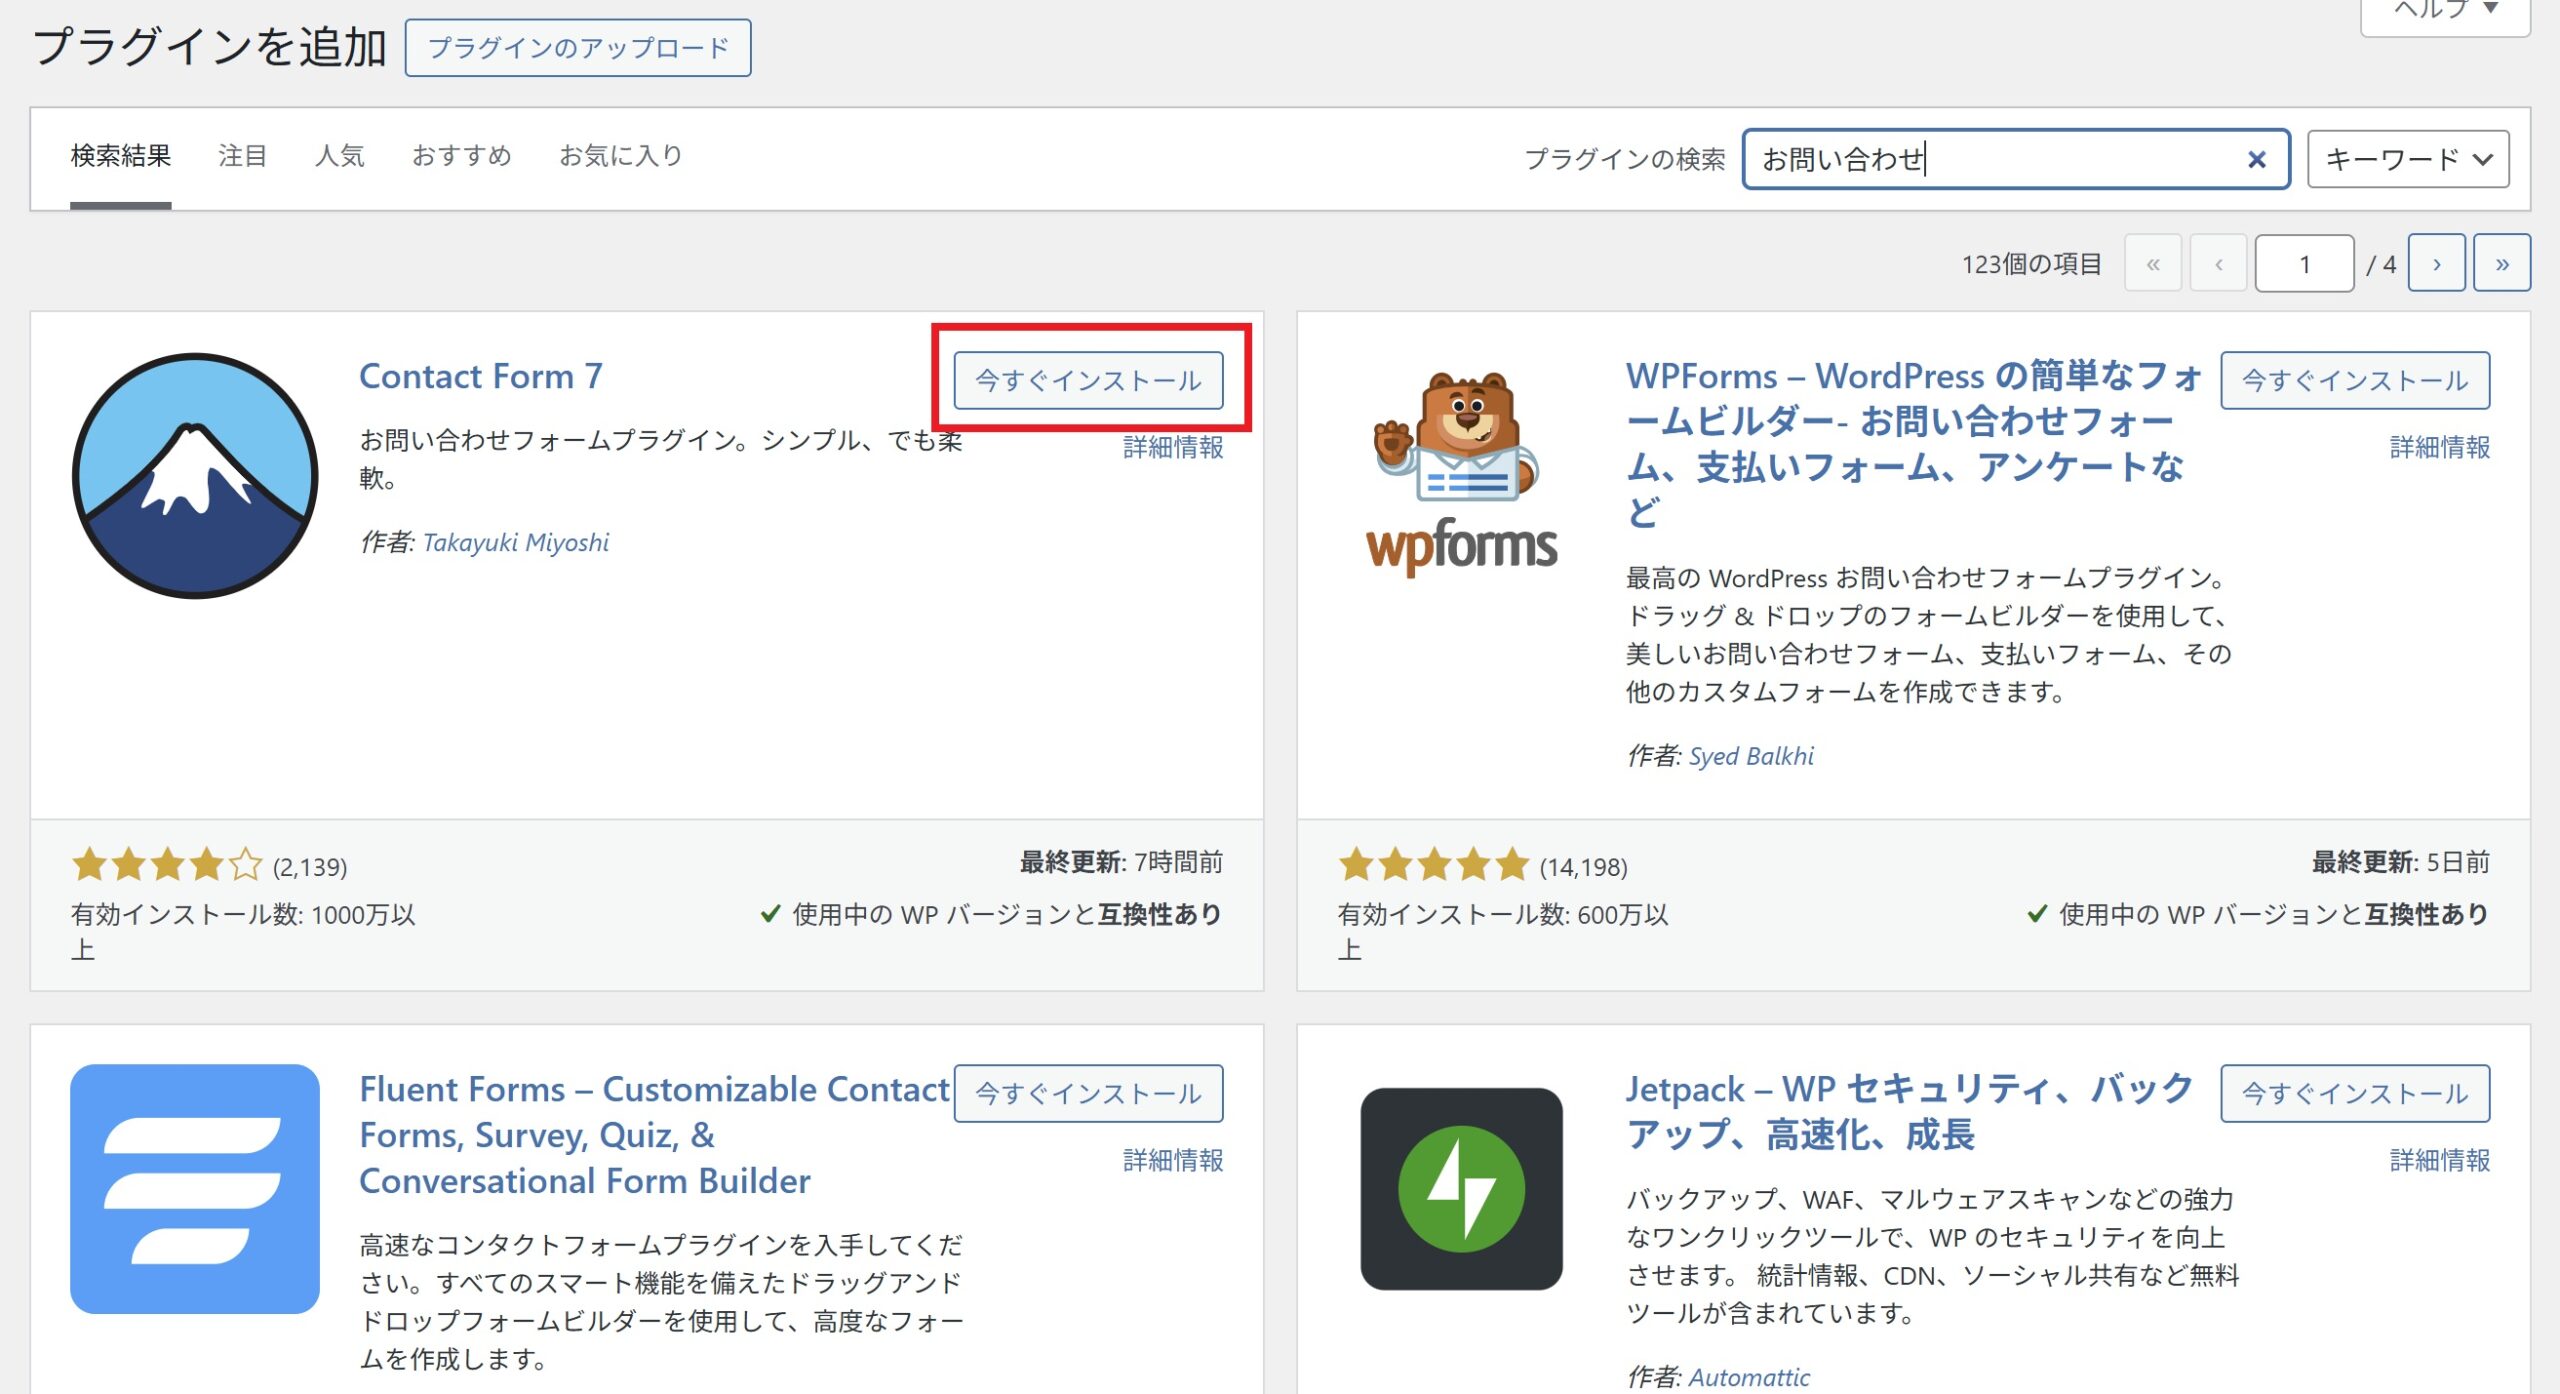Open author Takayuki Miyoshi link

pos(515,543)
